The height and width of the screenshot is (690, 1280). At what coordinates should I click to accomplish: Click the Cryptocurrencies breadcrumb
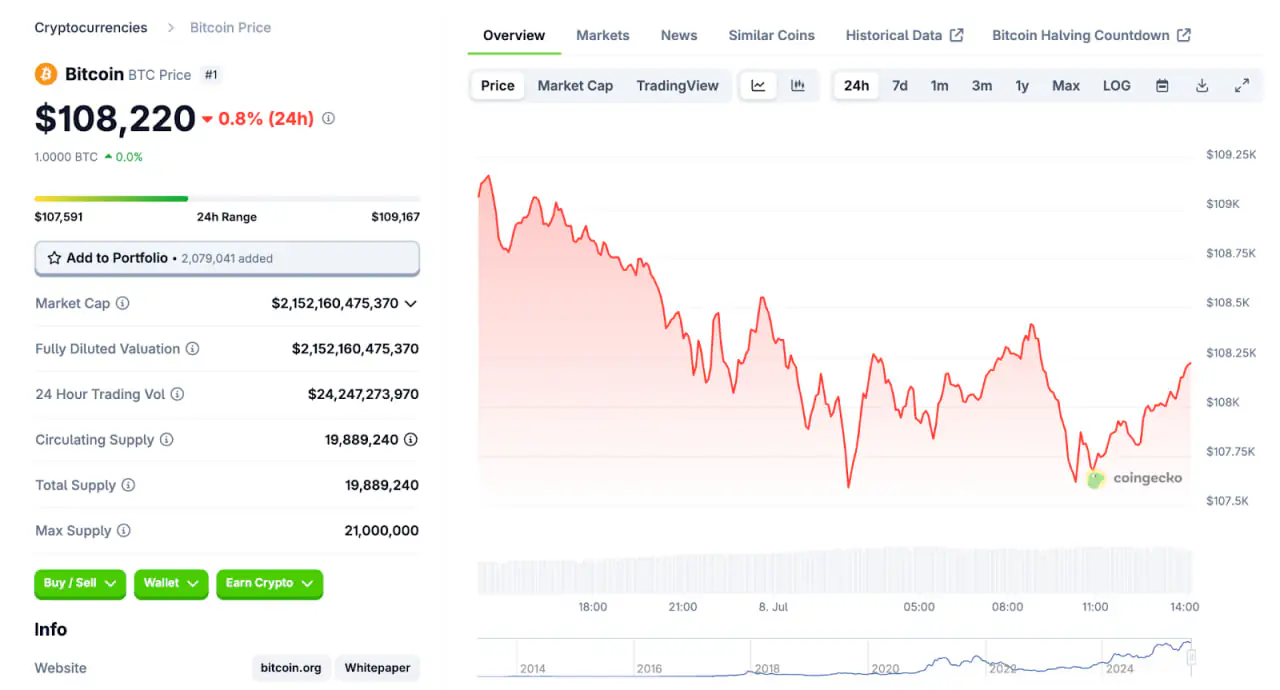[91, 28]
